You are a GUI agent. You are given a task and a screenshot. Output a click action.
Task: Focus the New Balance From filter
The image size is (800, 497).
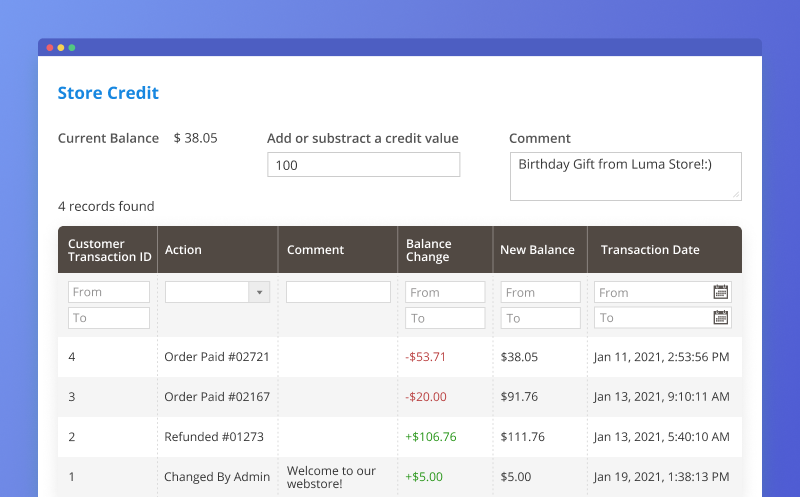(x=540, y=292)
